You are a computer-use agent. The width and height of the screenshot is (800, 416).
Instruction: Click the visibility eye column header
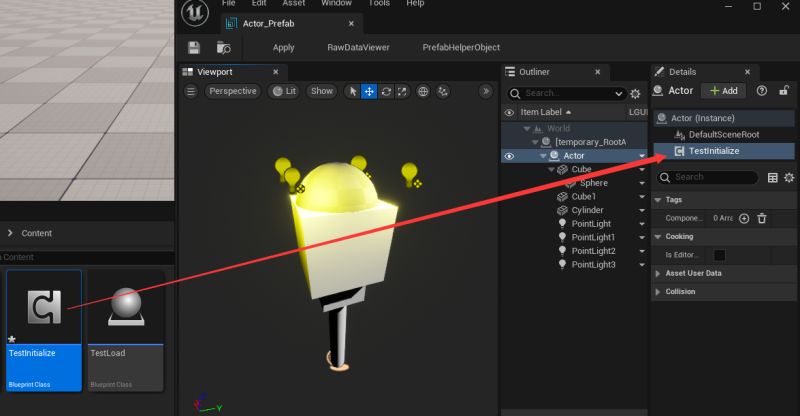509,112
